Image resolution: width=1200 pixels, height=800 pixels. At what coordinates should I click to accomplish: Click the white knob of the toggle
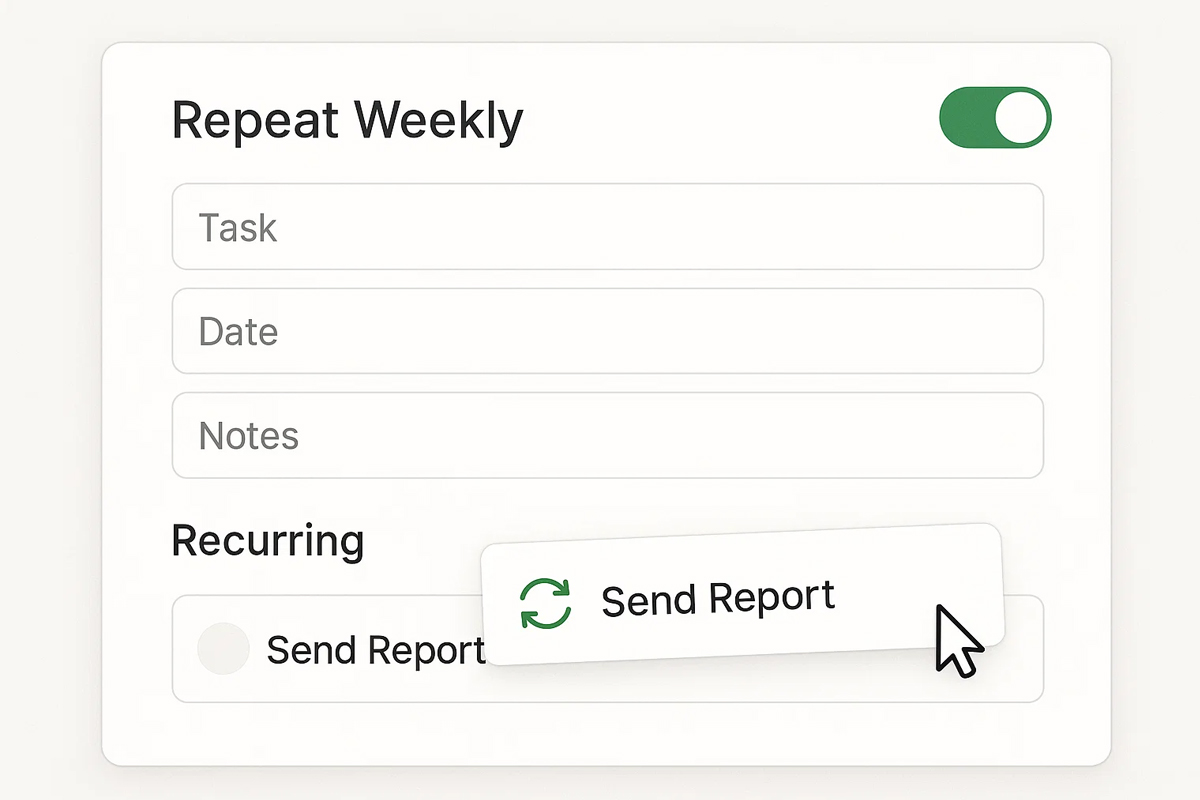pyautogui.click(x=1020, y=118)
